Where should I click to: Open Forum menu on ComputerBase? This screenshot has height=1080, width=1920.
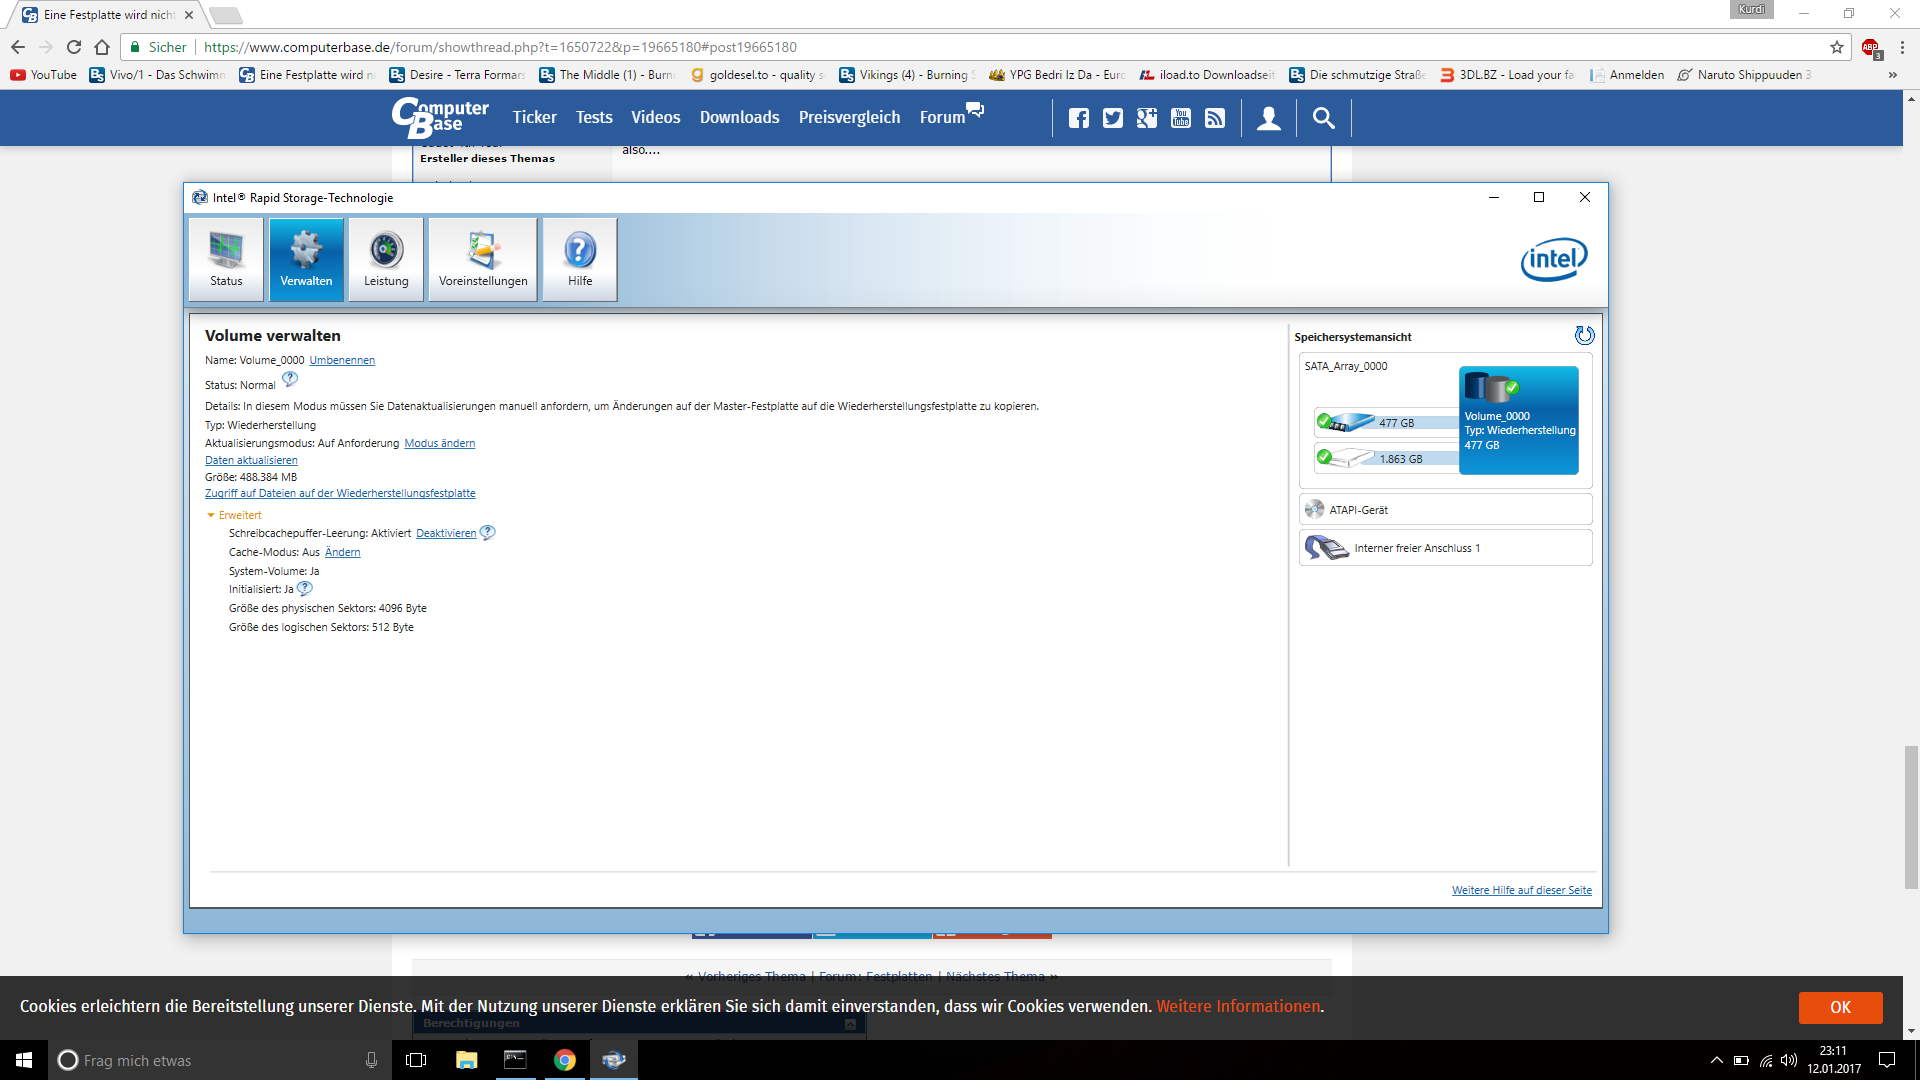click(942, 118)
